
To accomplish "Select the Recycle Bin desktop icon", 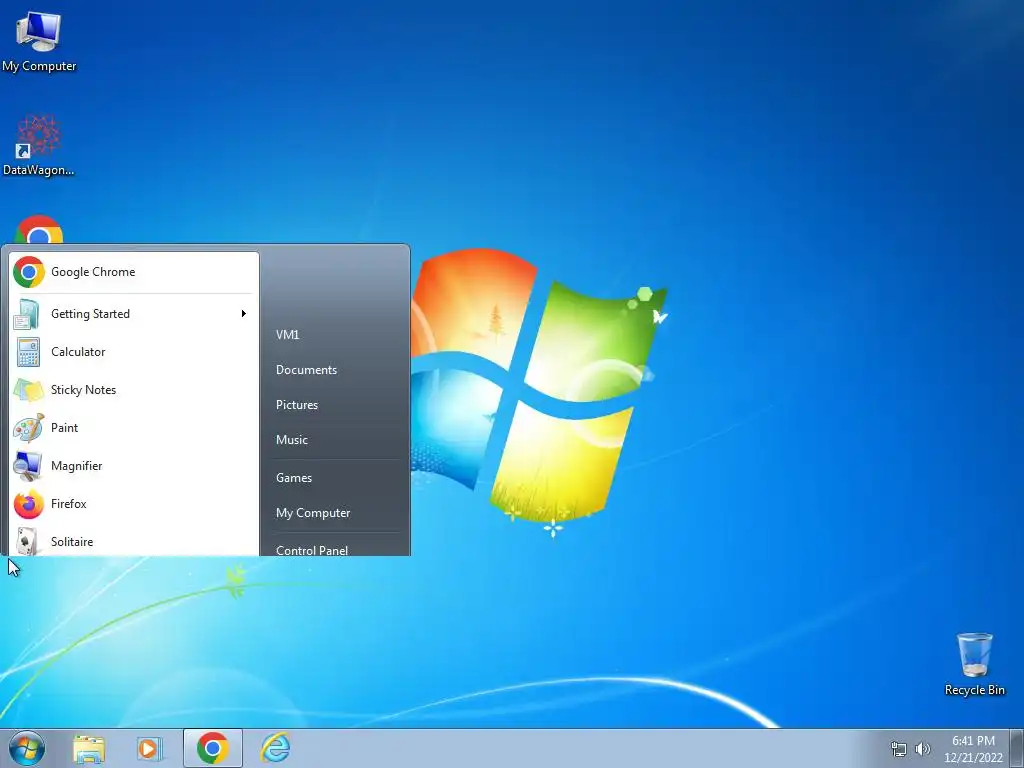I will point(974,664).
